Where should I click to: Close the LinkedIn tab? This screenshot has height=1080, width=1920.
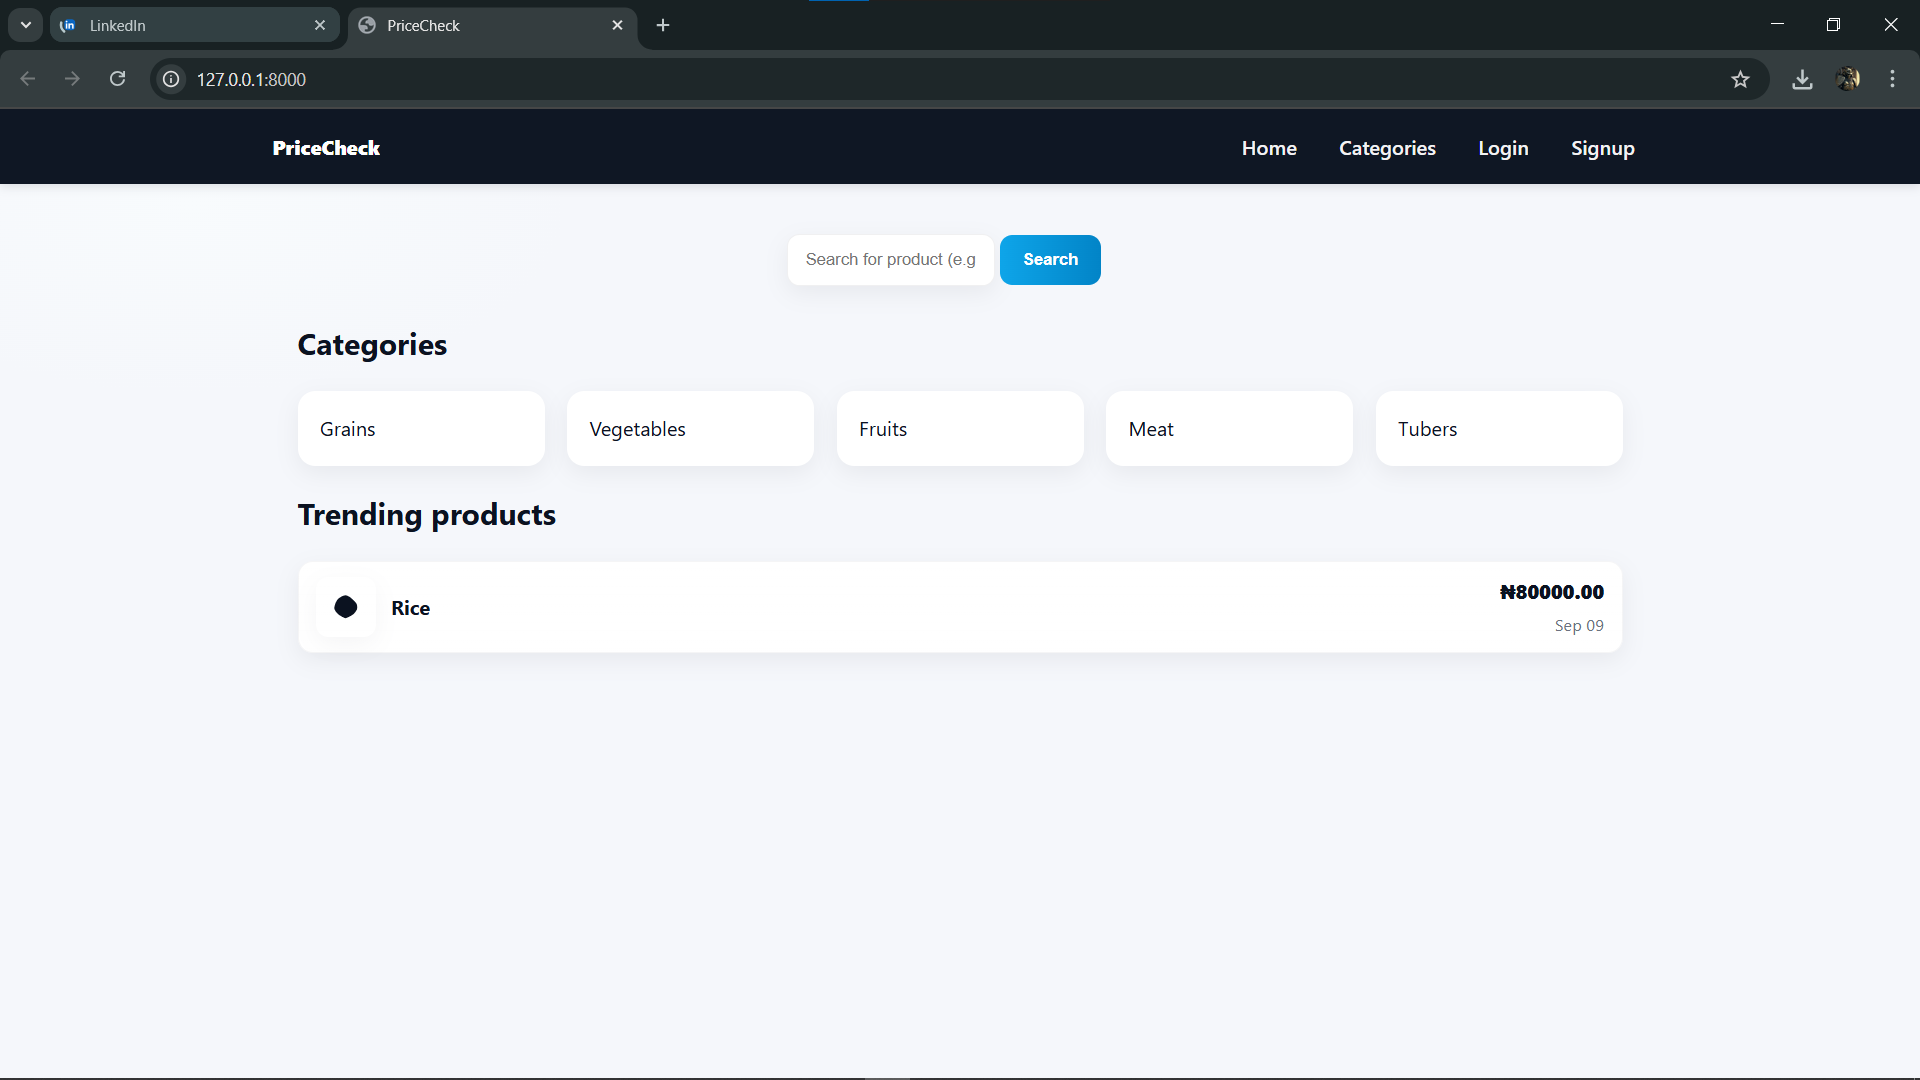pos(320,25)
